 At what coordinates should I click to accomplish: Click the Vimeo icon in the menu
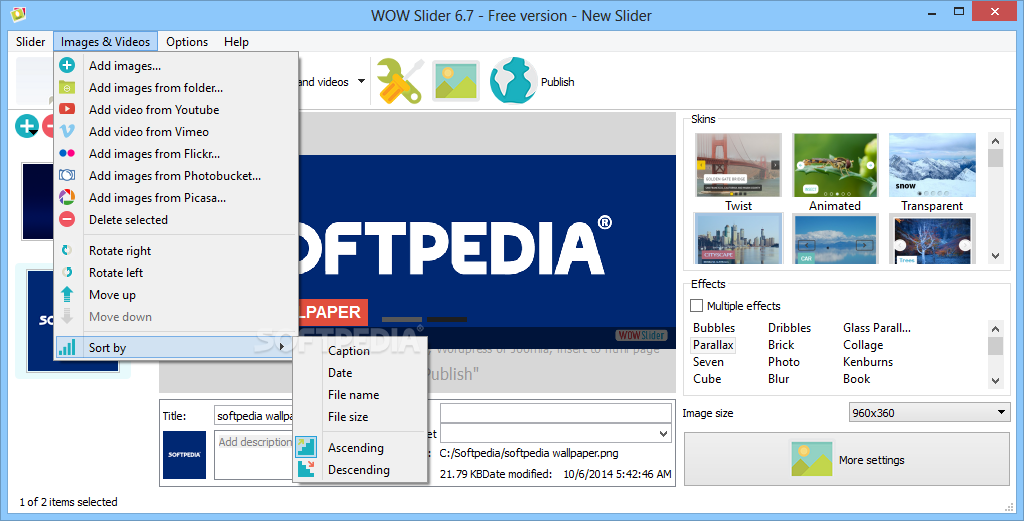[x=67, y=131]
